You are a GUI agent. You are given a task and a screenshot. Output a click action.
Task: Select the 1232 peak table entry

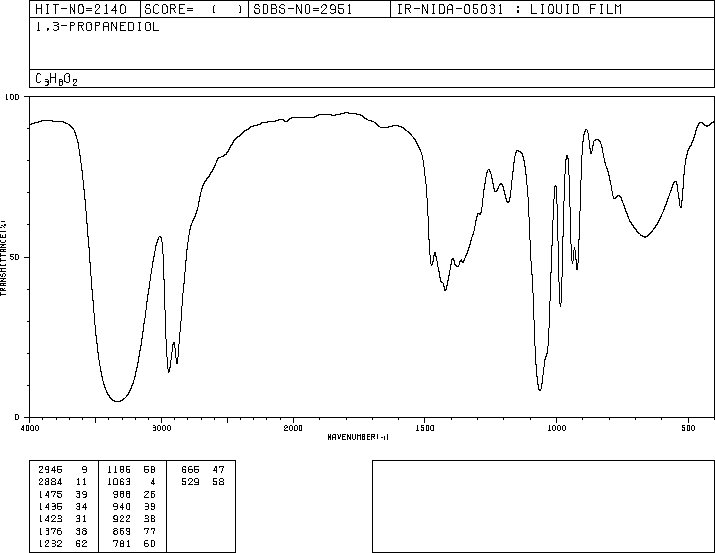coord(63,543)
